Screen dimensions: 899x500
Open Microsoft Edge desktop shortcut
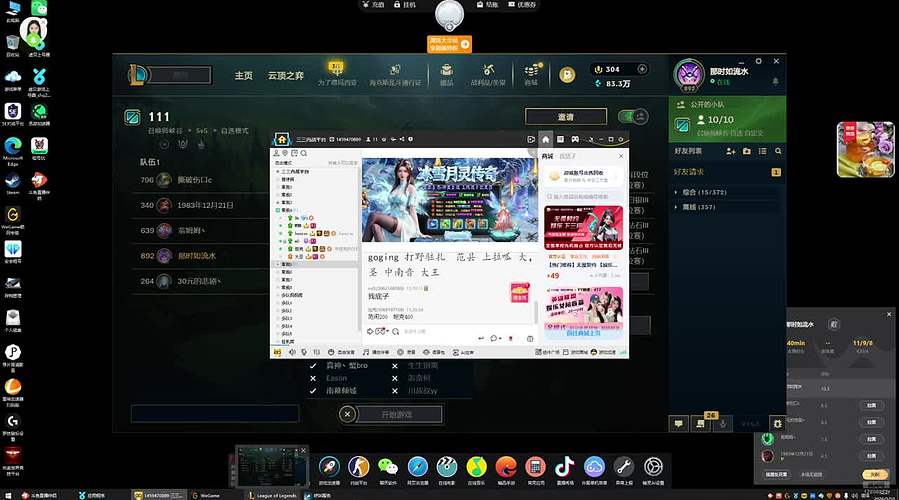[13, 150]
